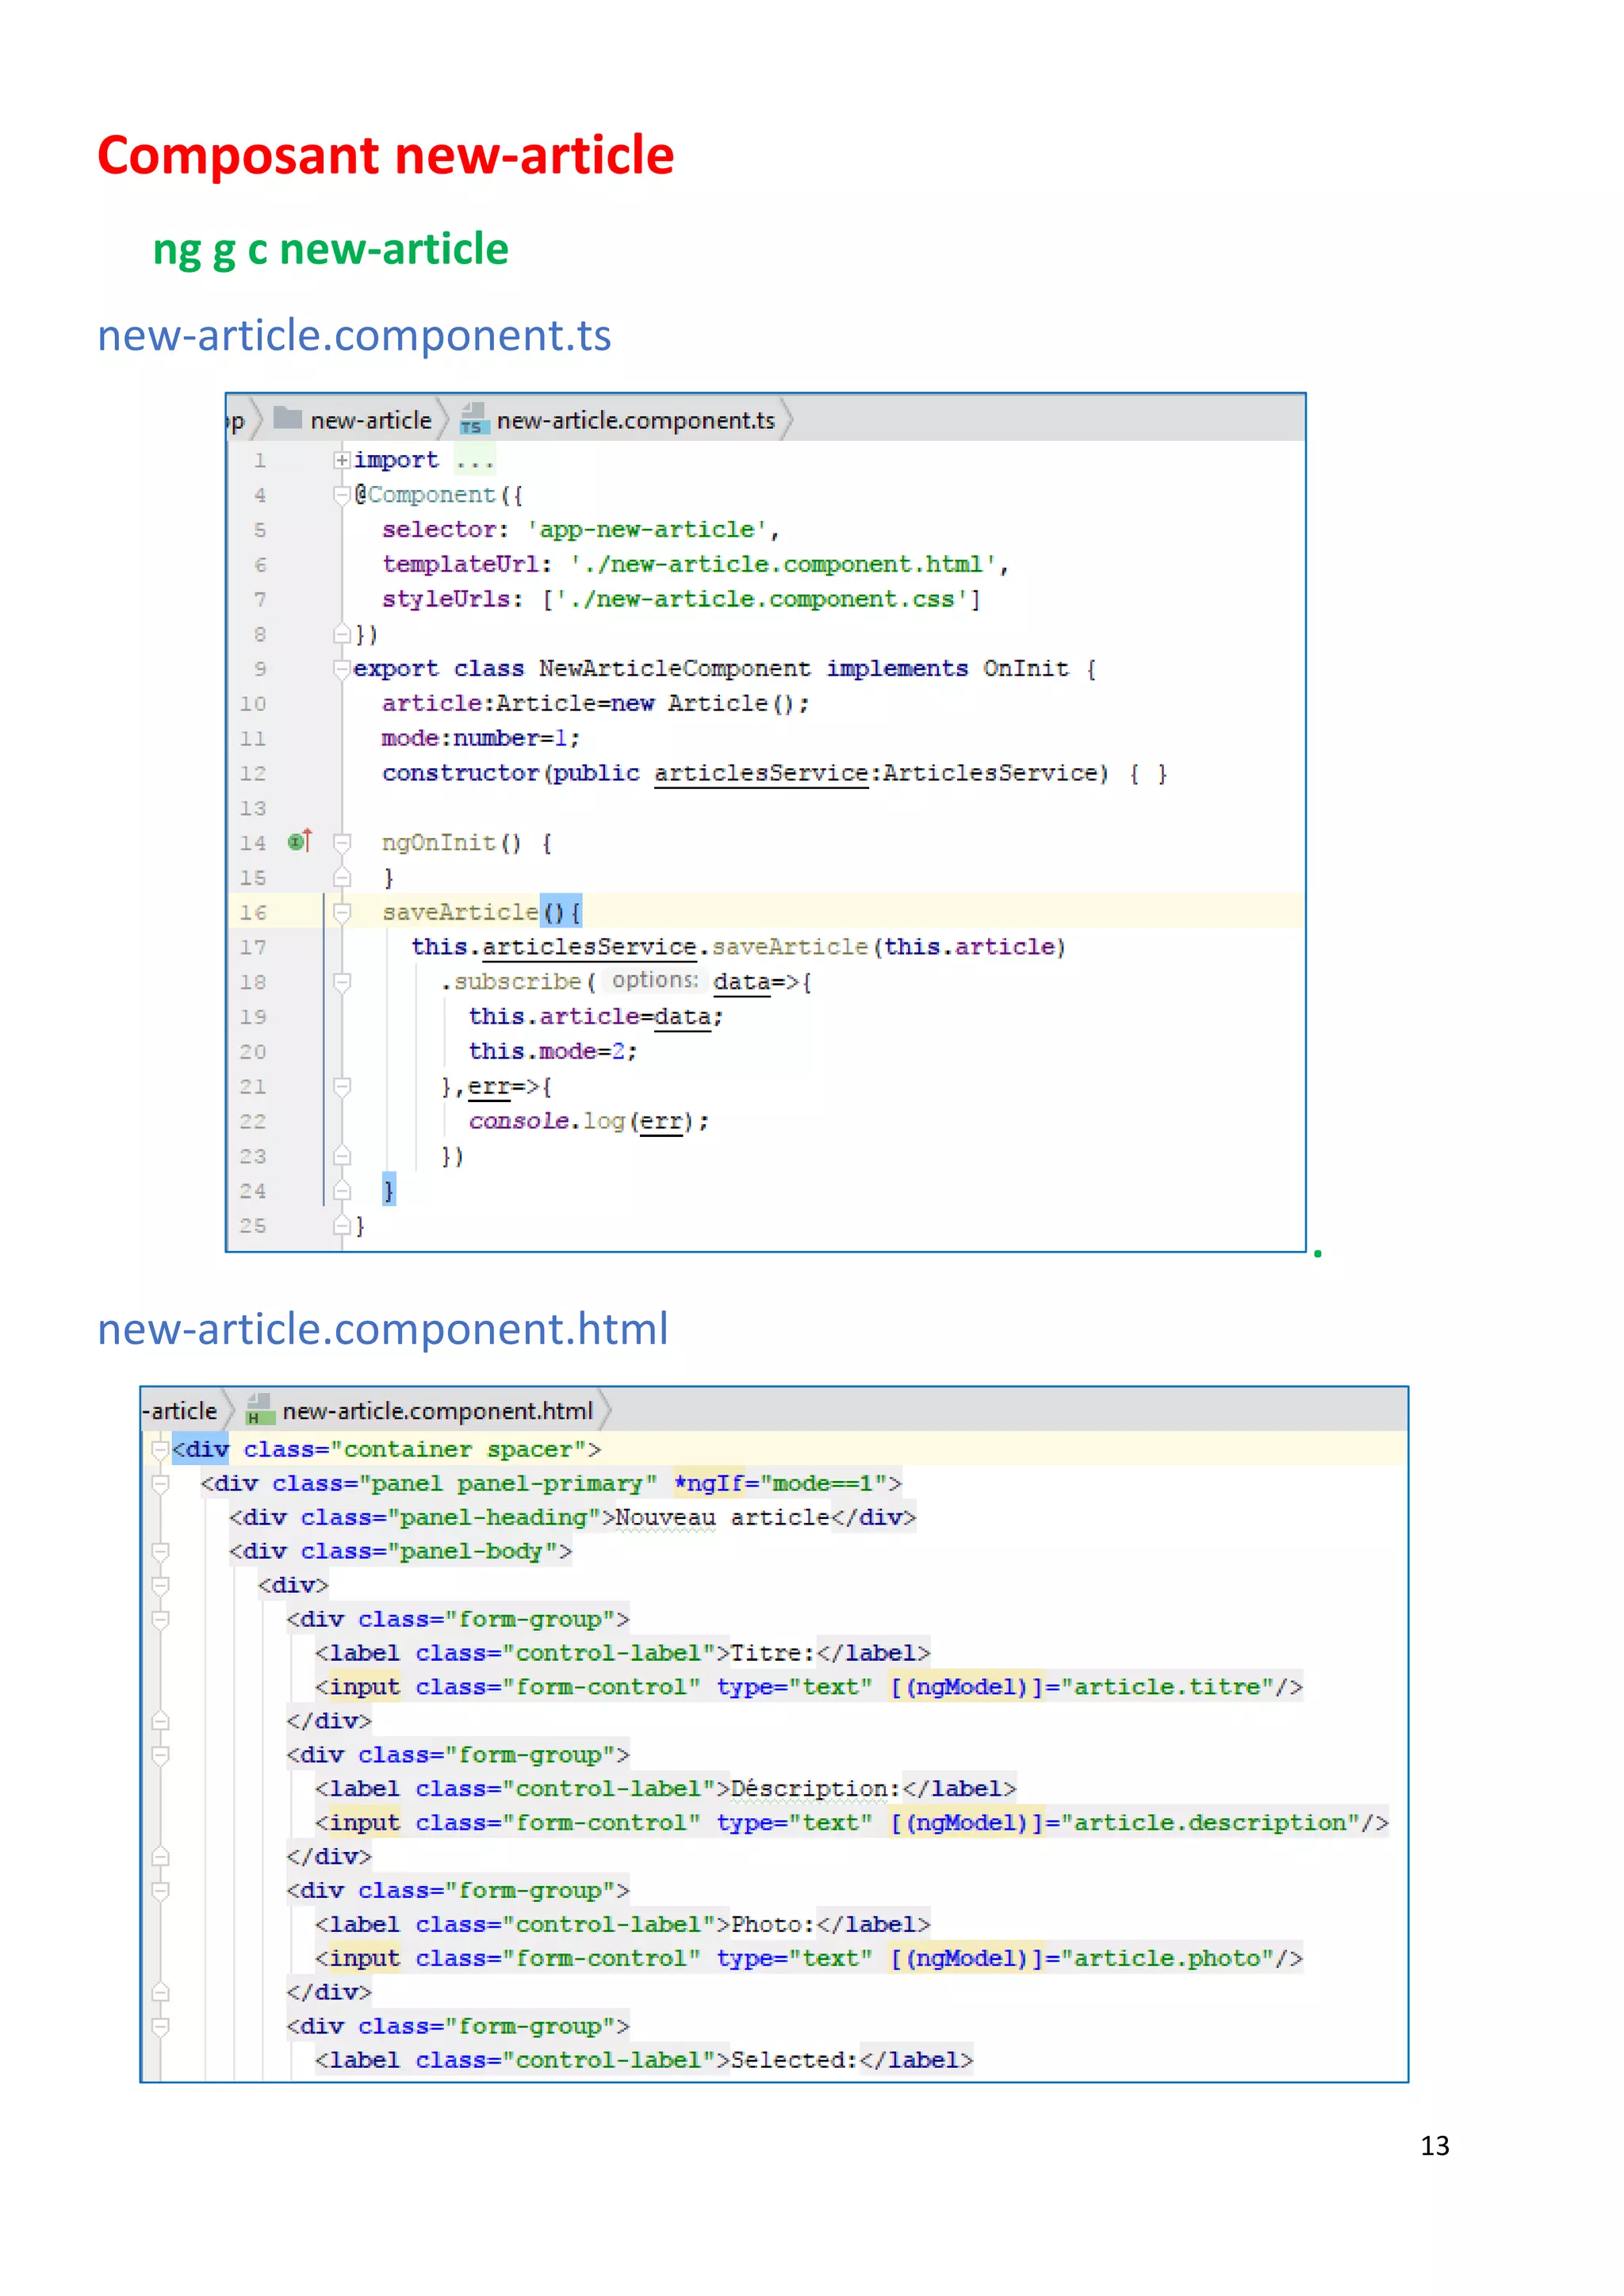1624x2296 pixels.
Task: Collapse the container spacer div fold
Action: [160, 1449]
